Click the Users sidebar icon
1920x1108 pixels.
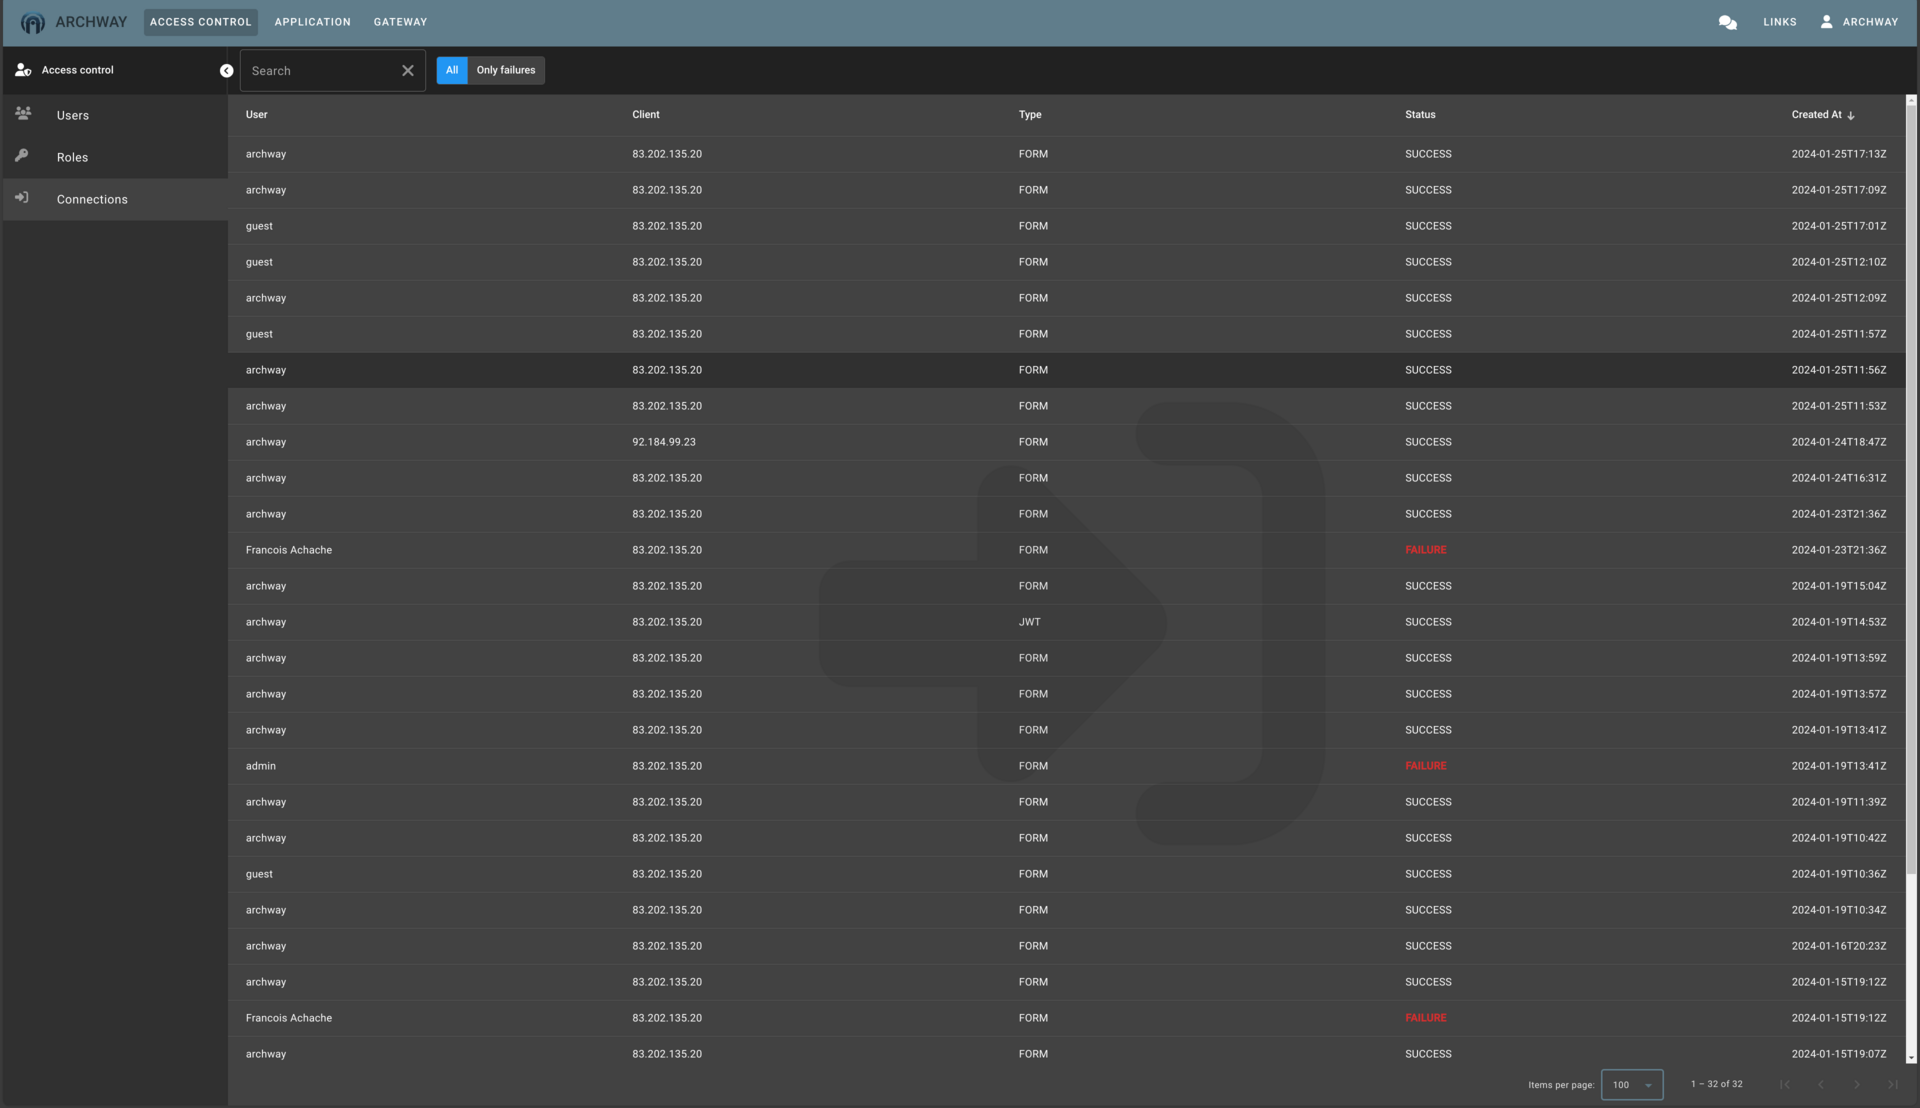click(24, 115)
